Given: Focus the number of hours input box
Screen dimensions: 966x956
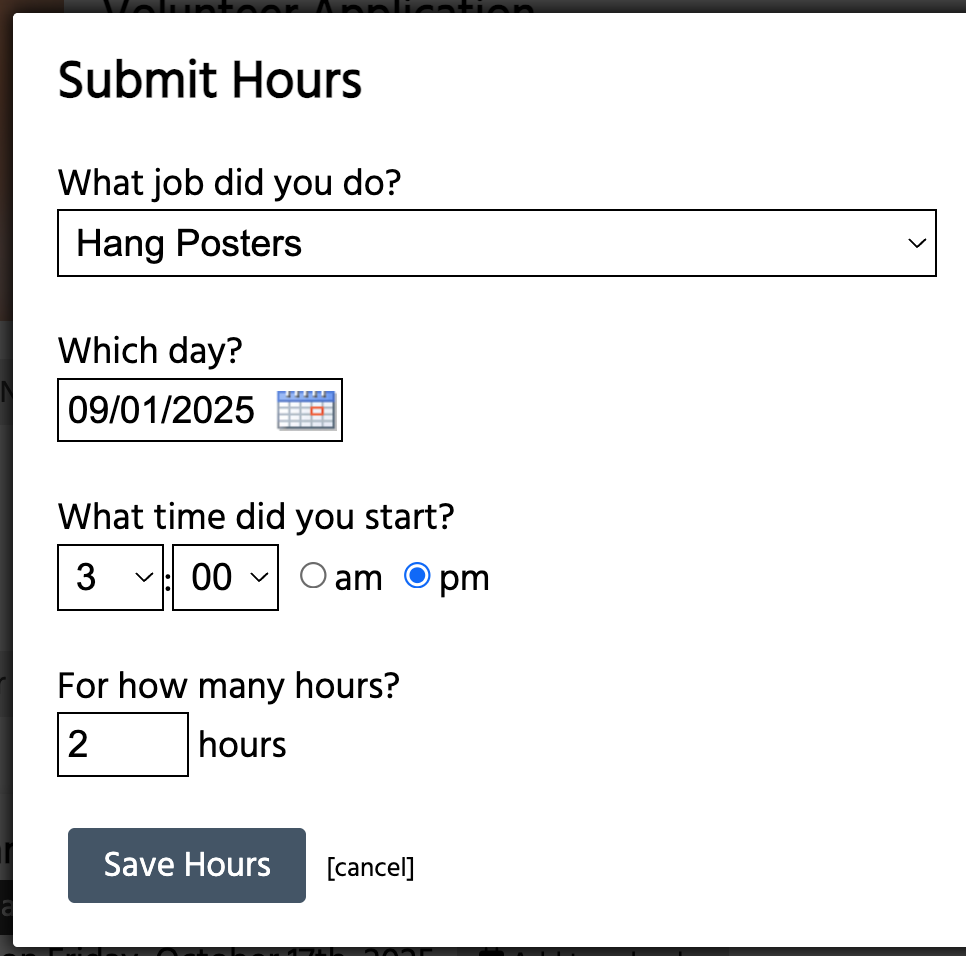Looking at the screenshot, I should 123,744.
